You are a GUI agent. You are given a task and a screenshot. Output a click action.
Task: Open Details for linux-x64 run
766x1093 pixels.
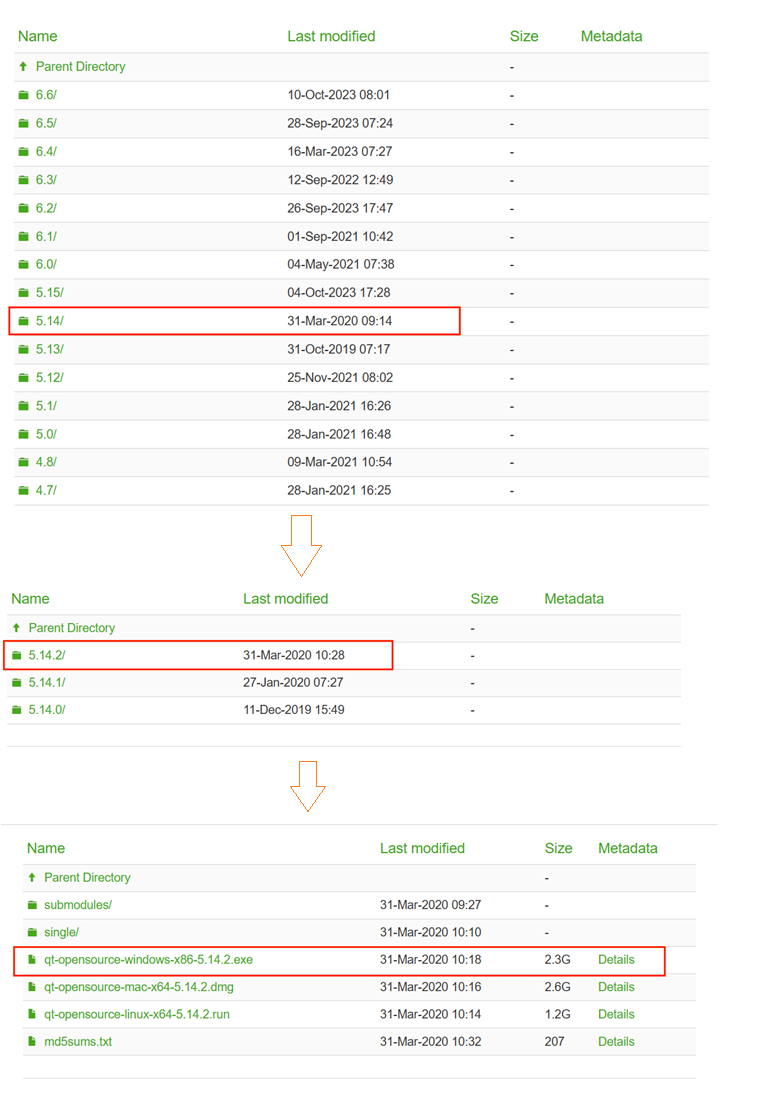tap(616, 1014)
